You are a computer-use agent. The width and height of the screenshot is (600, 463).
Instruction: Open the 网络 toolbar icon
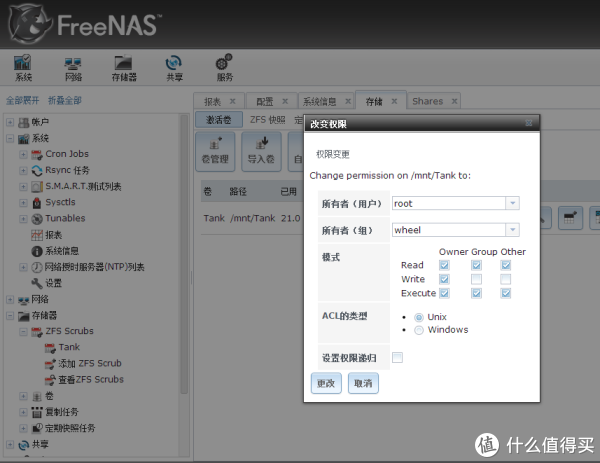73,66
